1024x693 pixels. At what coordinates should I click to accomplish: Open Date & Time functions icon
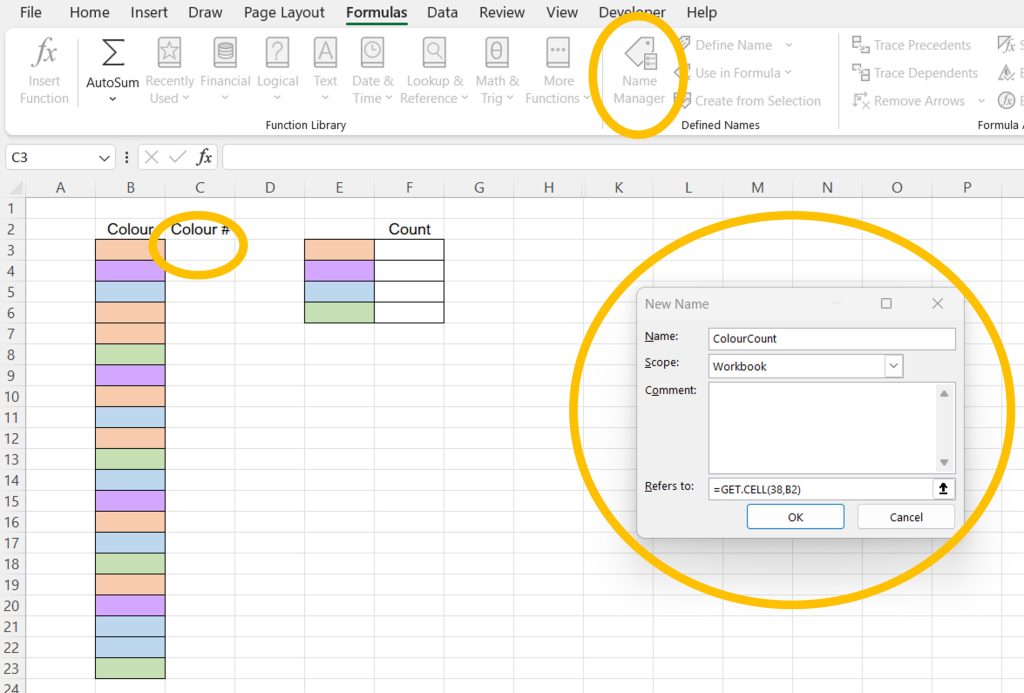click(372, 54)
